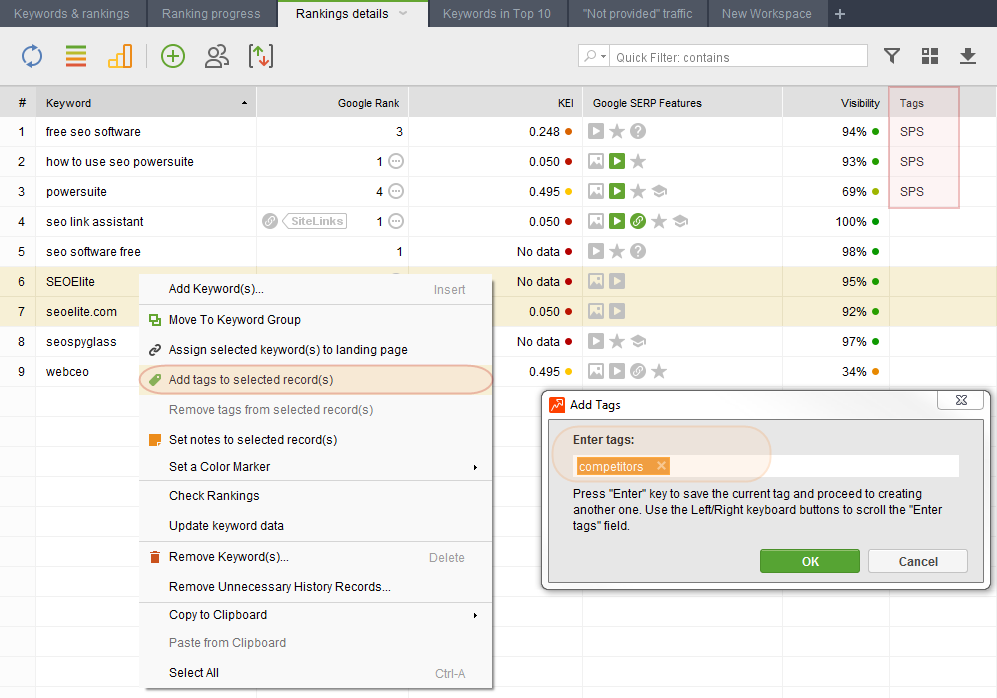
Task: Choose Add tags to selected record(s)
Action: 315,380
